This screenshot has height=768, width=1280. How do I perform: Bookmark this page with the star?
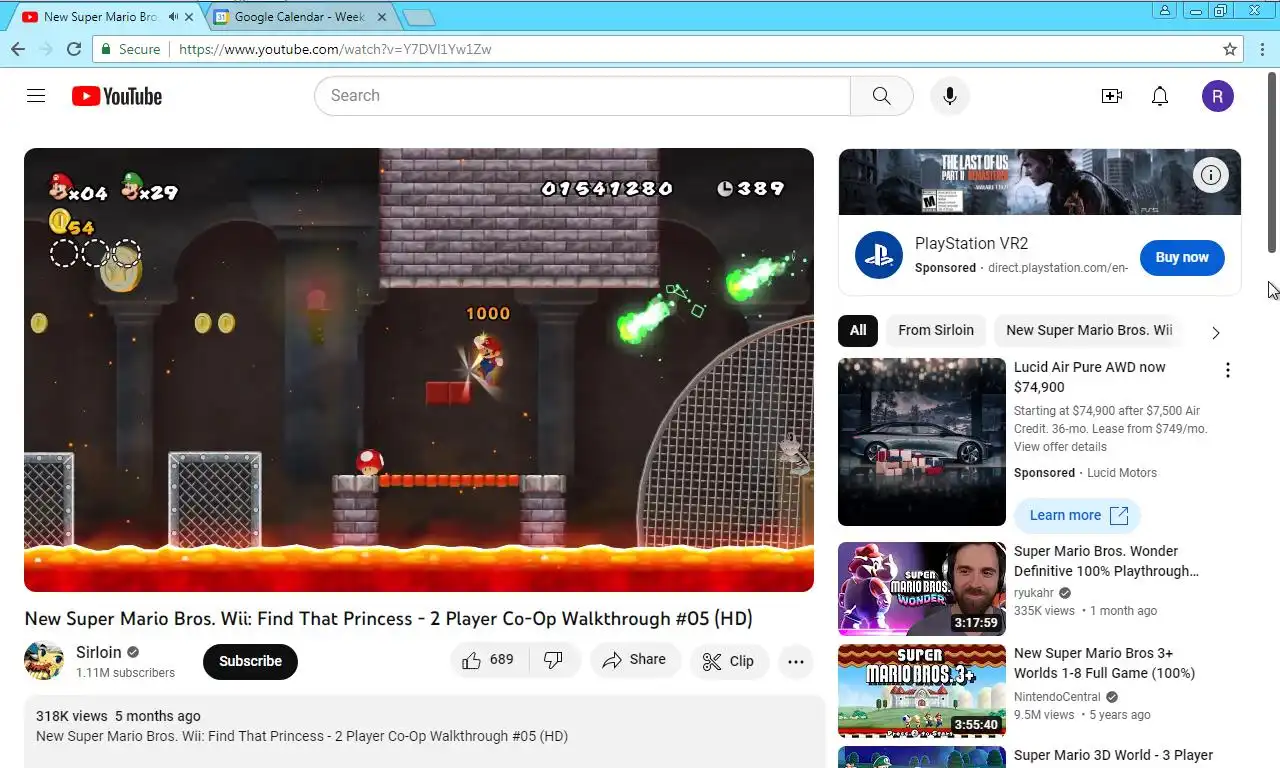click(x=1230, y=49)
